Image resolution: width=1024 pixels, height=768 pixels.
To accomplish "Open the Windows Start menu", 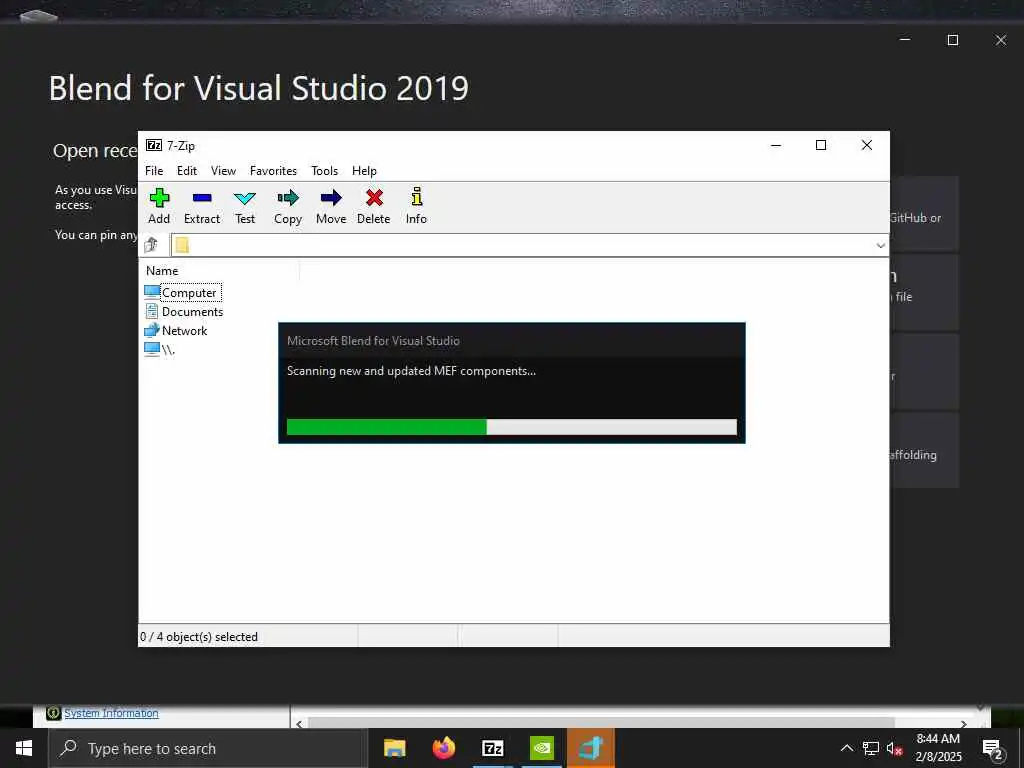I will [24, 748].
